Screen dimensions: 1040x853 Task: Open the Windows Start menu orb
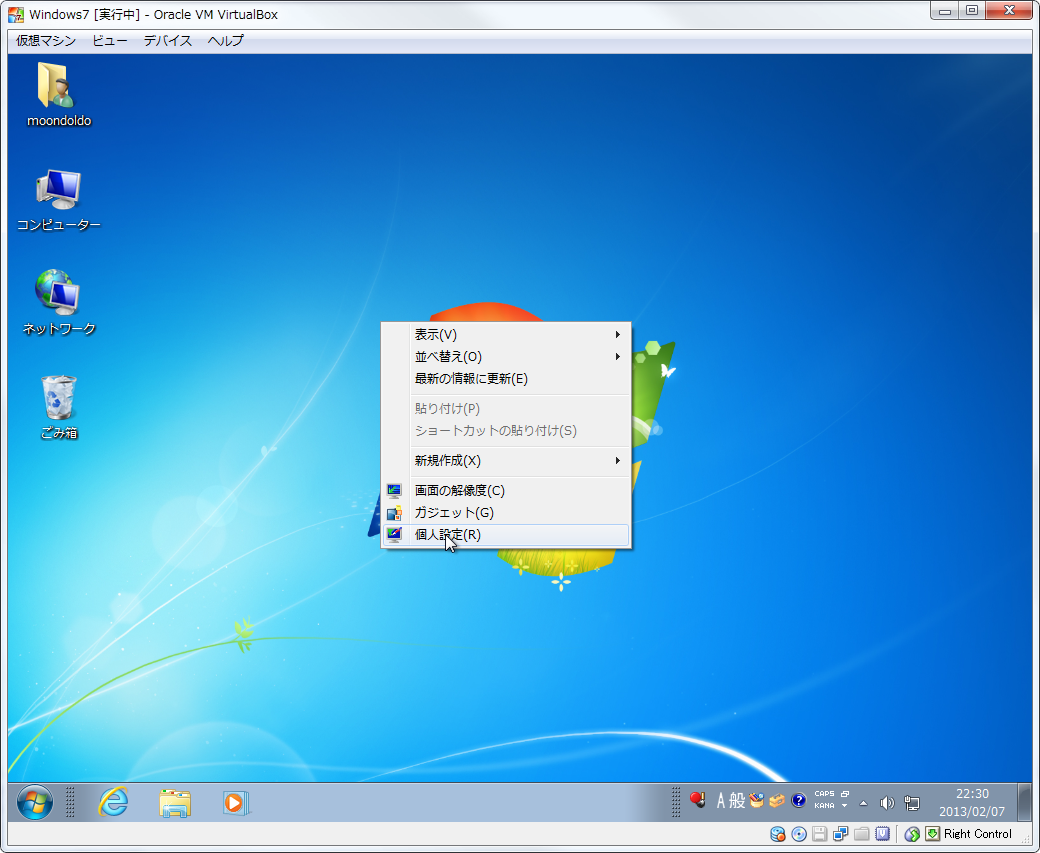coord(35,802)
